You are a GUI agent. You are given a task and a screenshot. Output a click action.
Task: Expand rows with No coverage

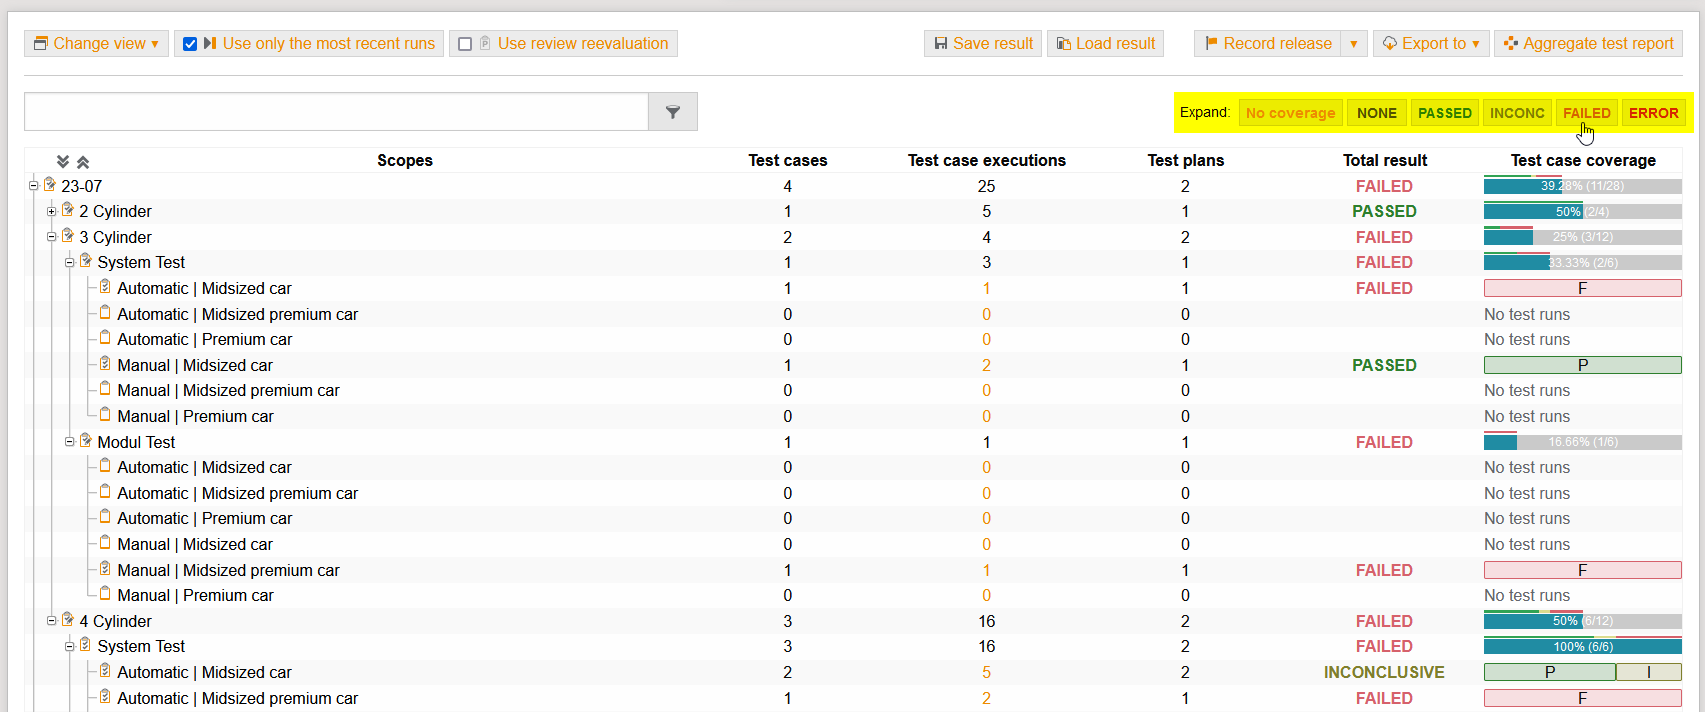[1290, 113]
